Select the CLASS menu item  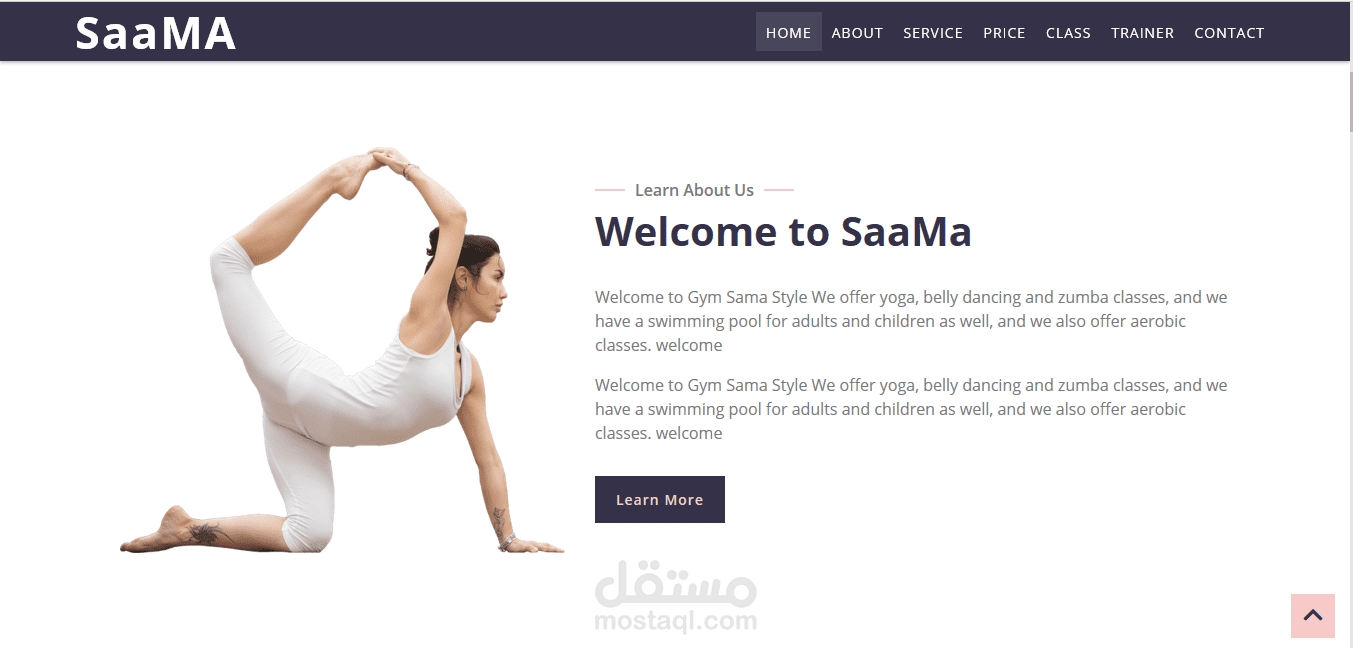pyautogui.click(x=1068, y=32)
